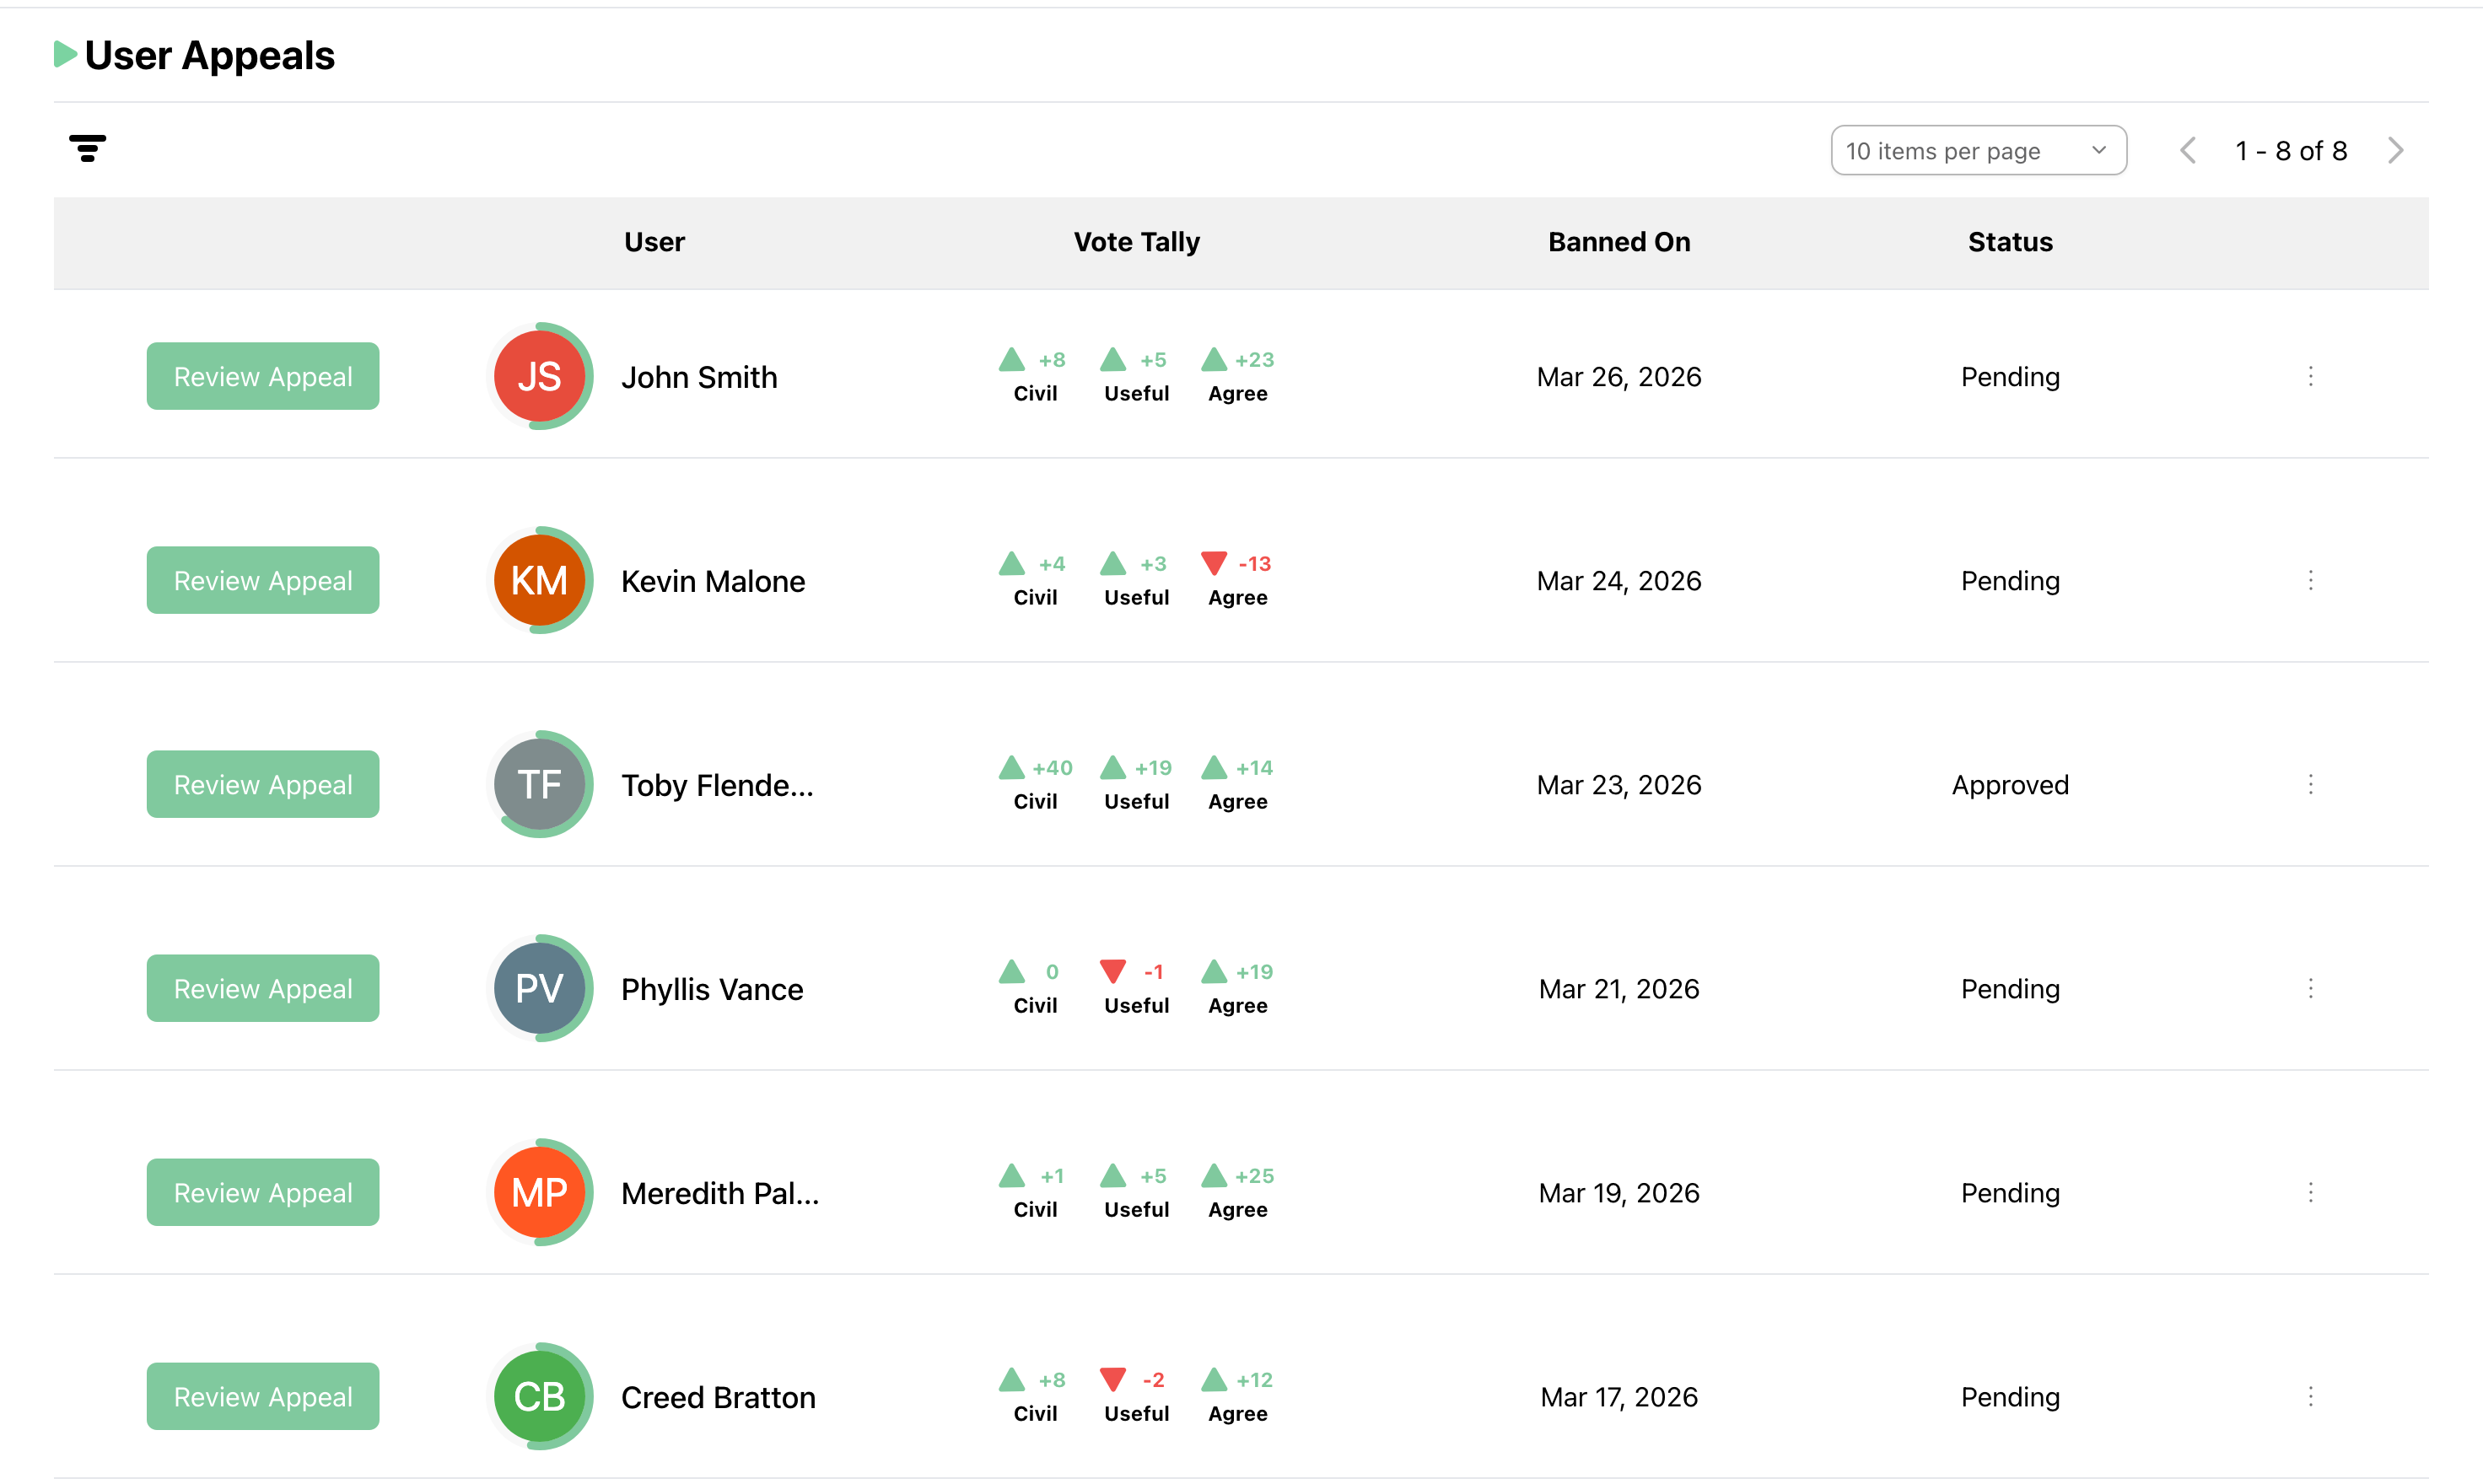Viewport: 2483px width, 1484px height.
Task: Click Phyllis Vance's red Useful downvote arrow
Action: (1112, 972)
